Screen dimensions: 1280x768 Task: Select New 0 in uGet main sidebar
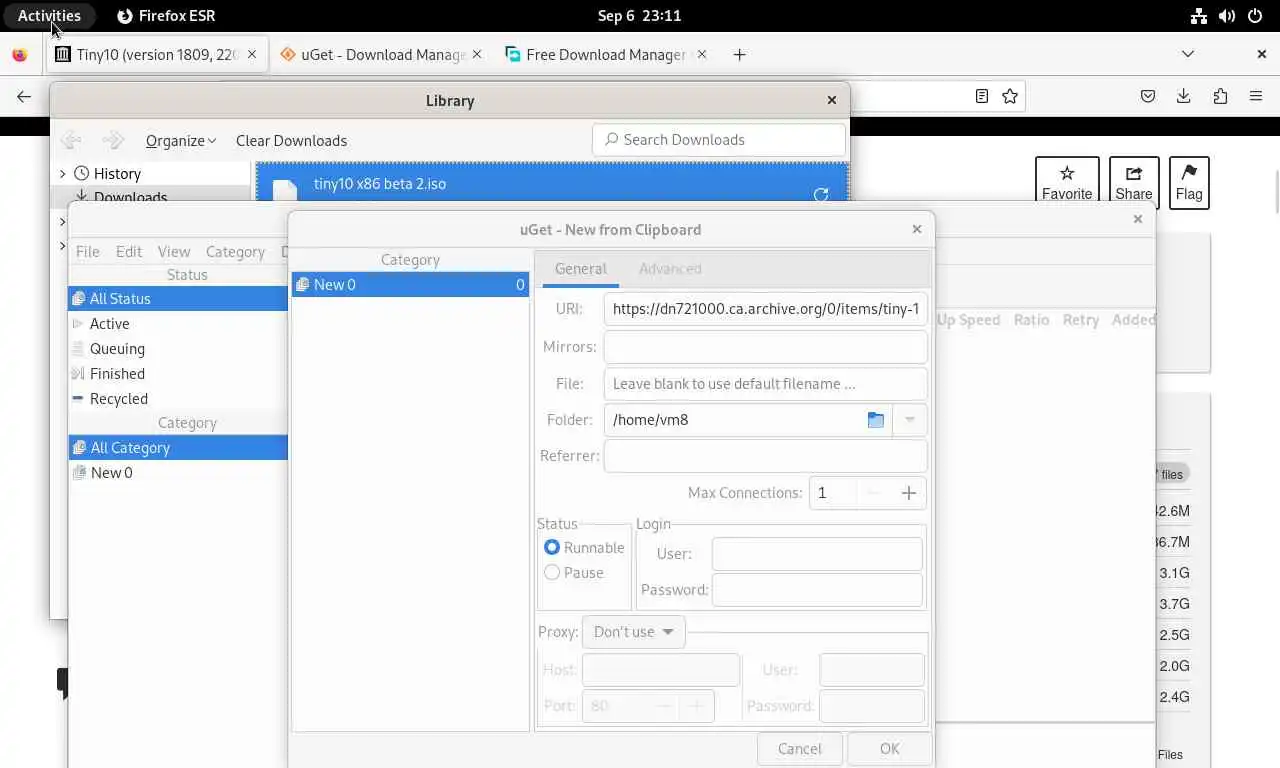tap(178, 473)
